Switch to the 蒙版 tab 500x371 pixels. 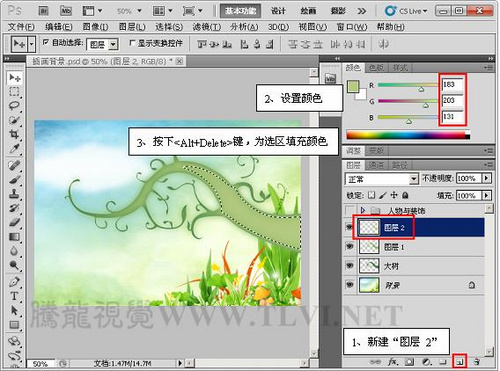(x=376, y=151)
